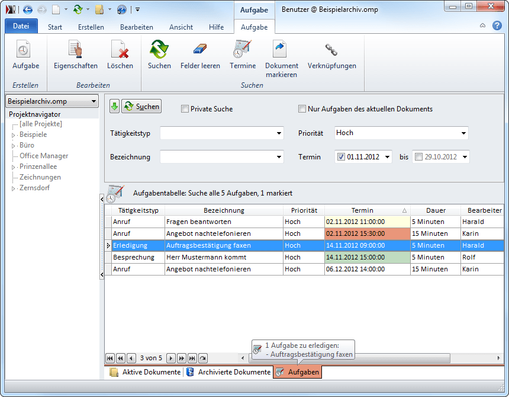Select [alle Projekte] in the Projektnavigator
The height and width of the screenshot is (397, 509).
(41, 124)
